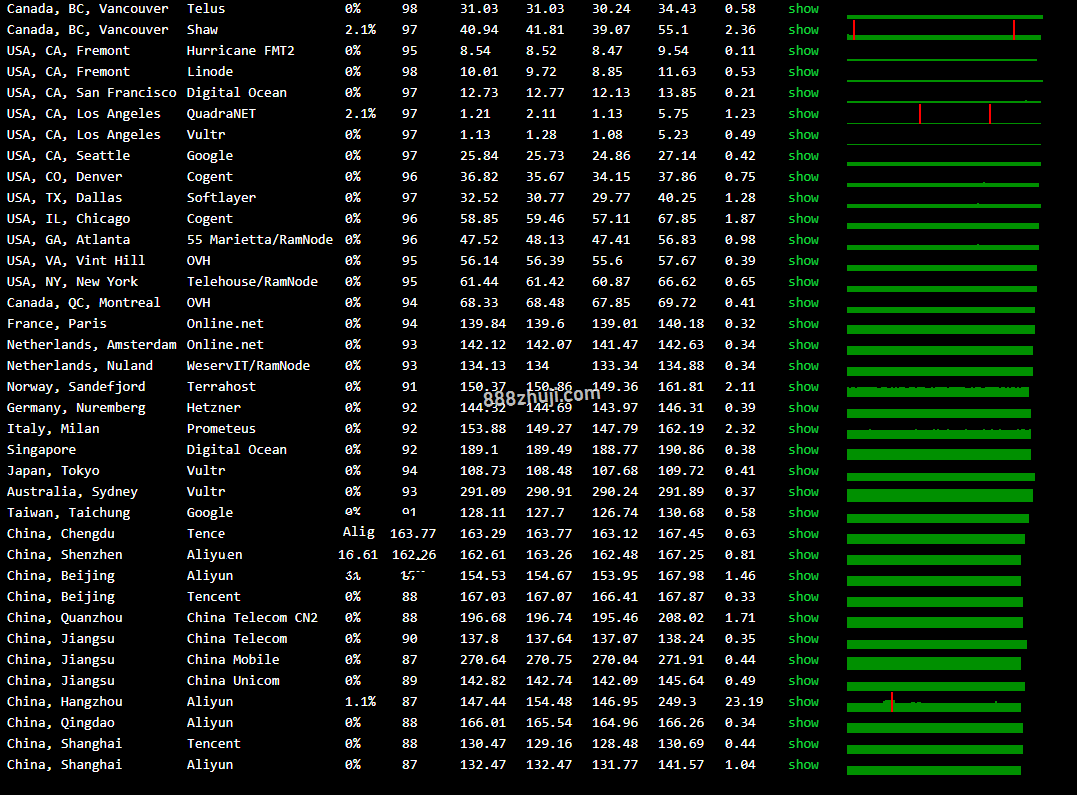Click show in the Shanghai Tencent row
Viewport: 1077px width, 795px height.
(x=803, y=743)
